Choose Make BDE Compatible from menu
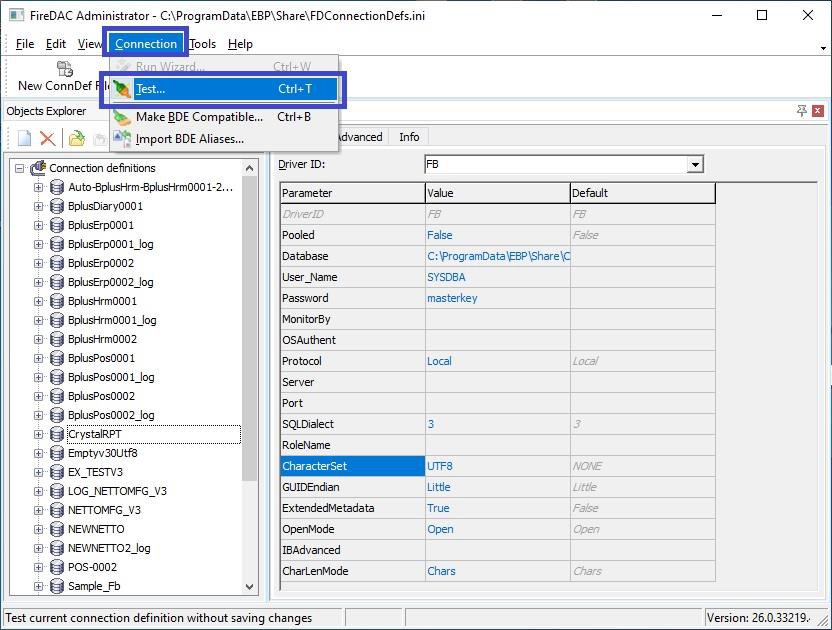Screen dimensions: 832x630 point(199,117)
